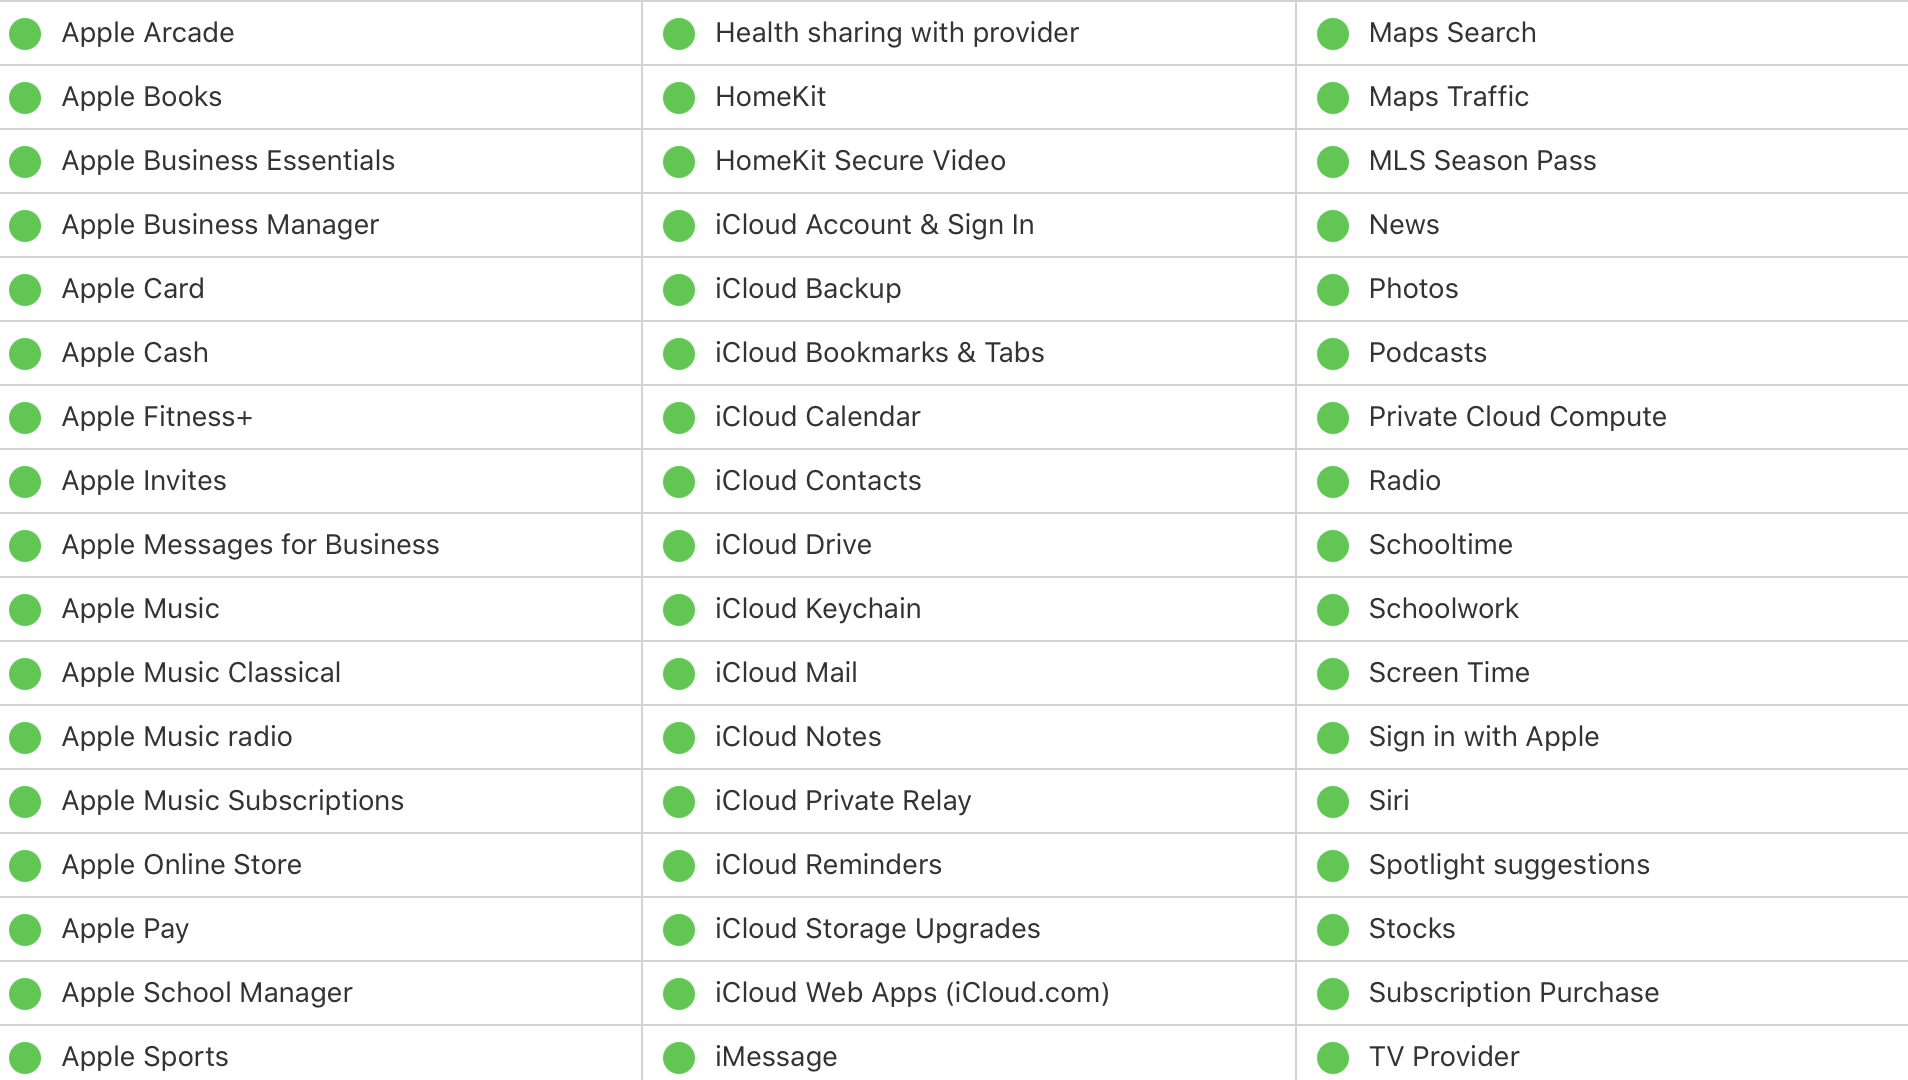Select the green indicator for Maps Traffic
This screenshot has width=1908, height=1080.
tap(1333, 97)
